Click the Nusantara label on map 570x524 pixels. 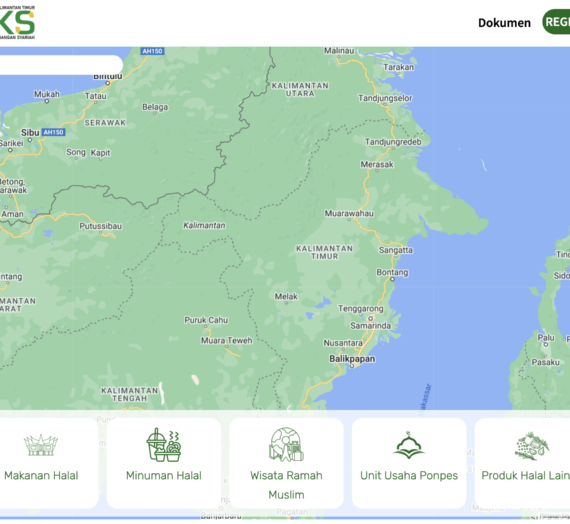pyautogui.click(x=343, y=343)
